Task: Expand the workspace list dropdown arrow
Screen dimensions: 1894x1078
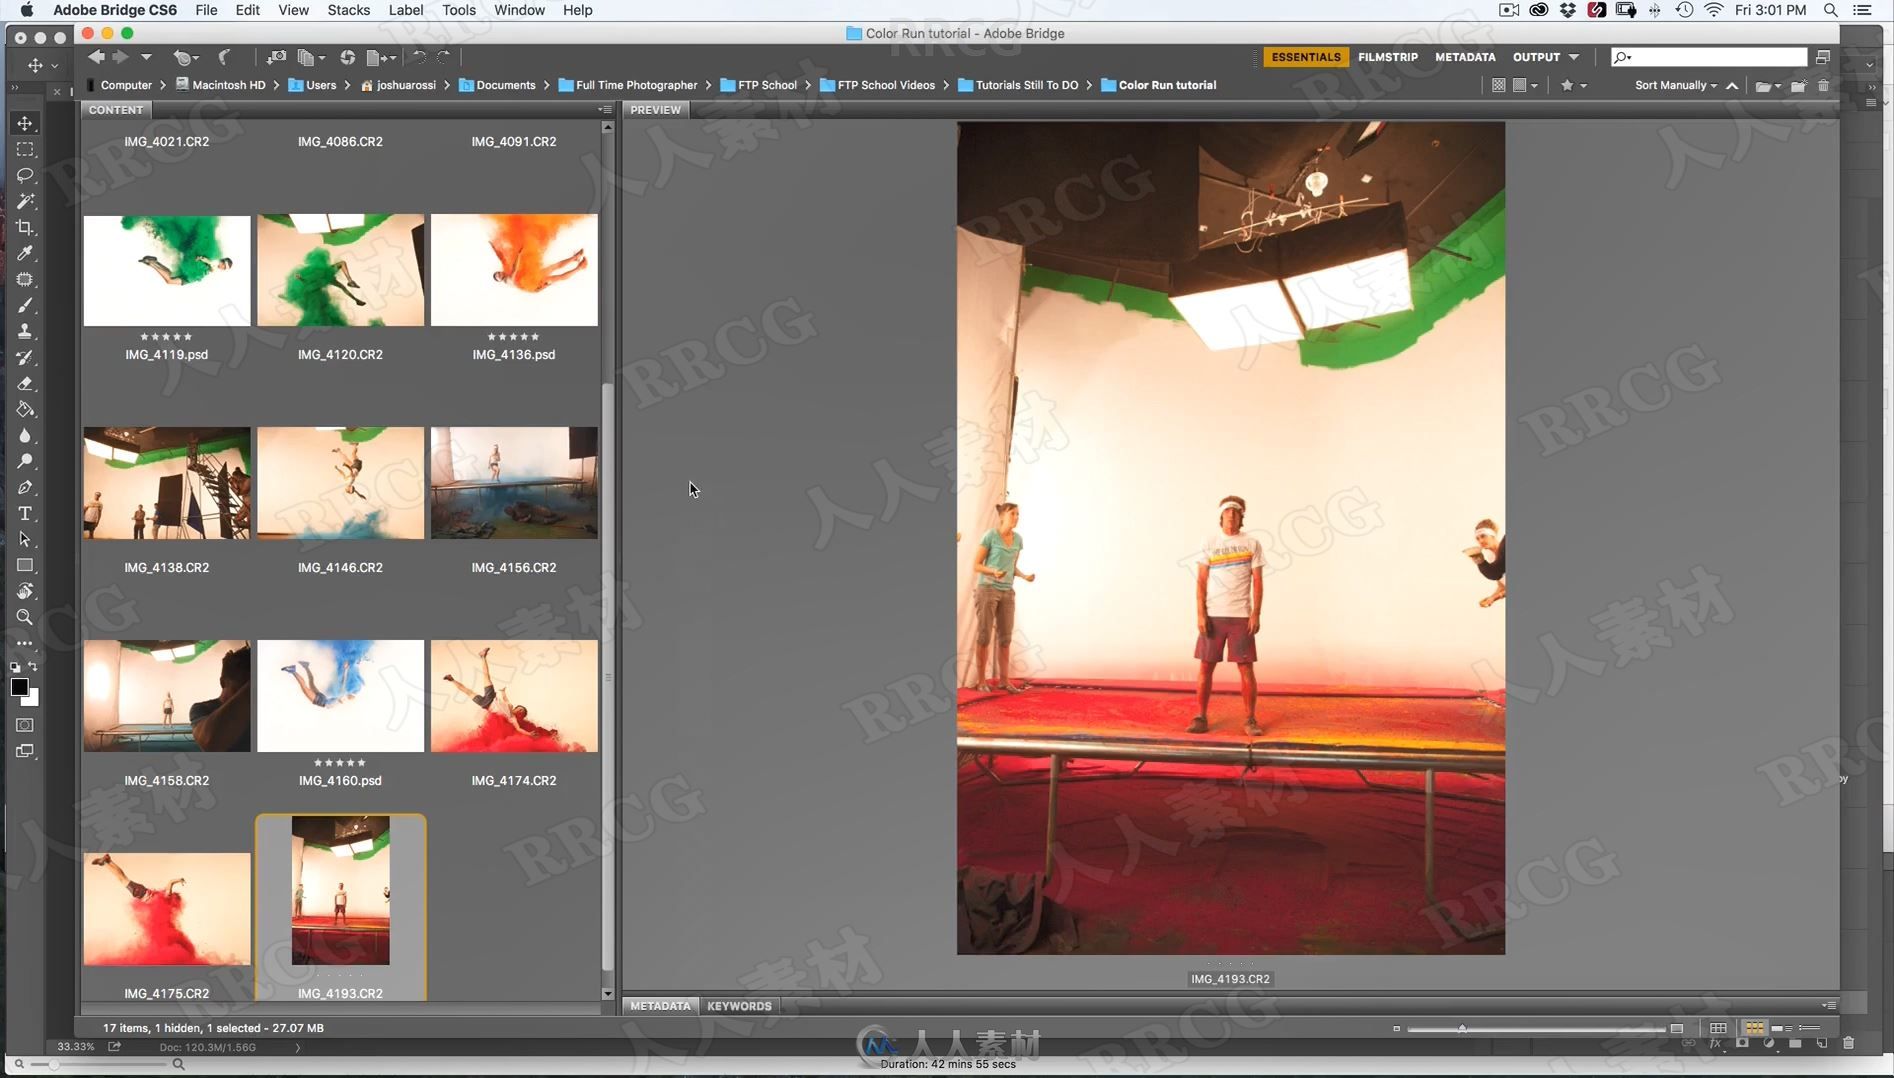Action: click(1574, 57)
